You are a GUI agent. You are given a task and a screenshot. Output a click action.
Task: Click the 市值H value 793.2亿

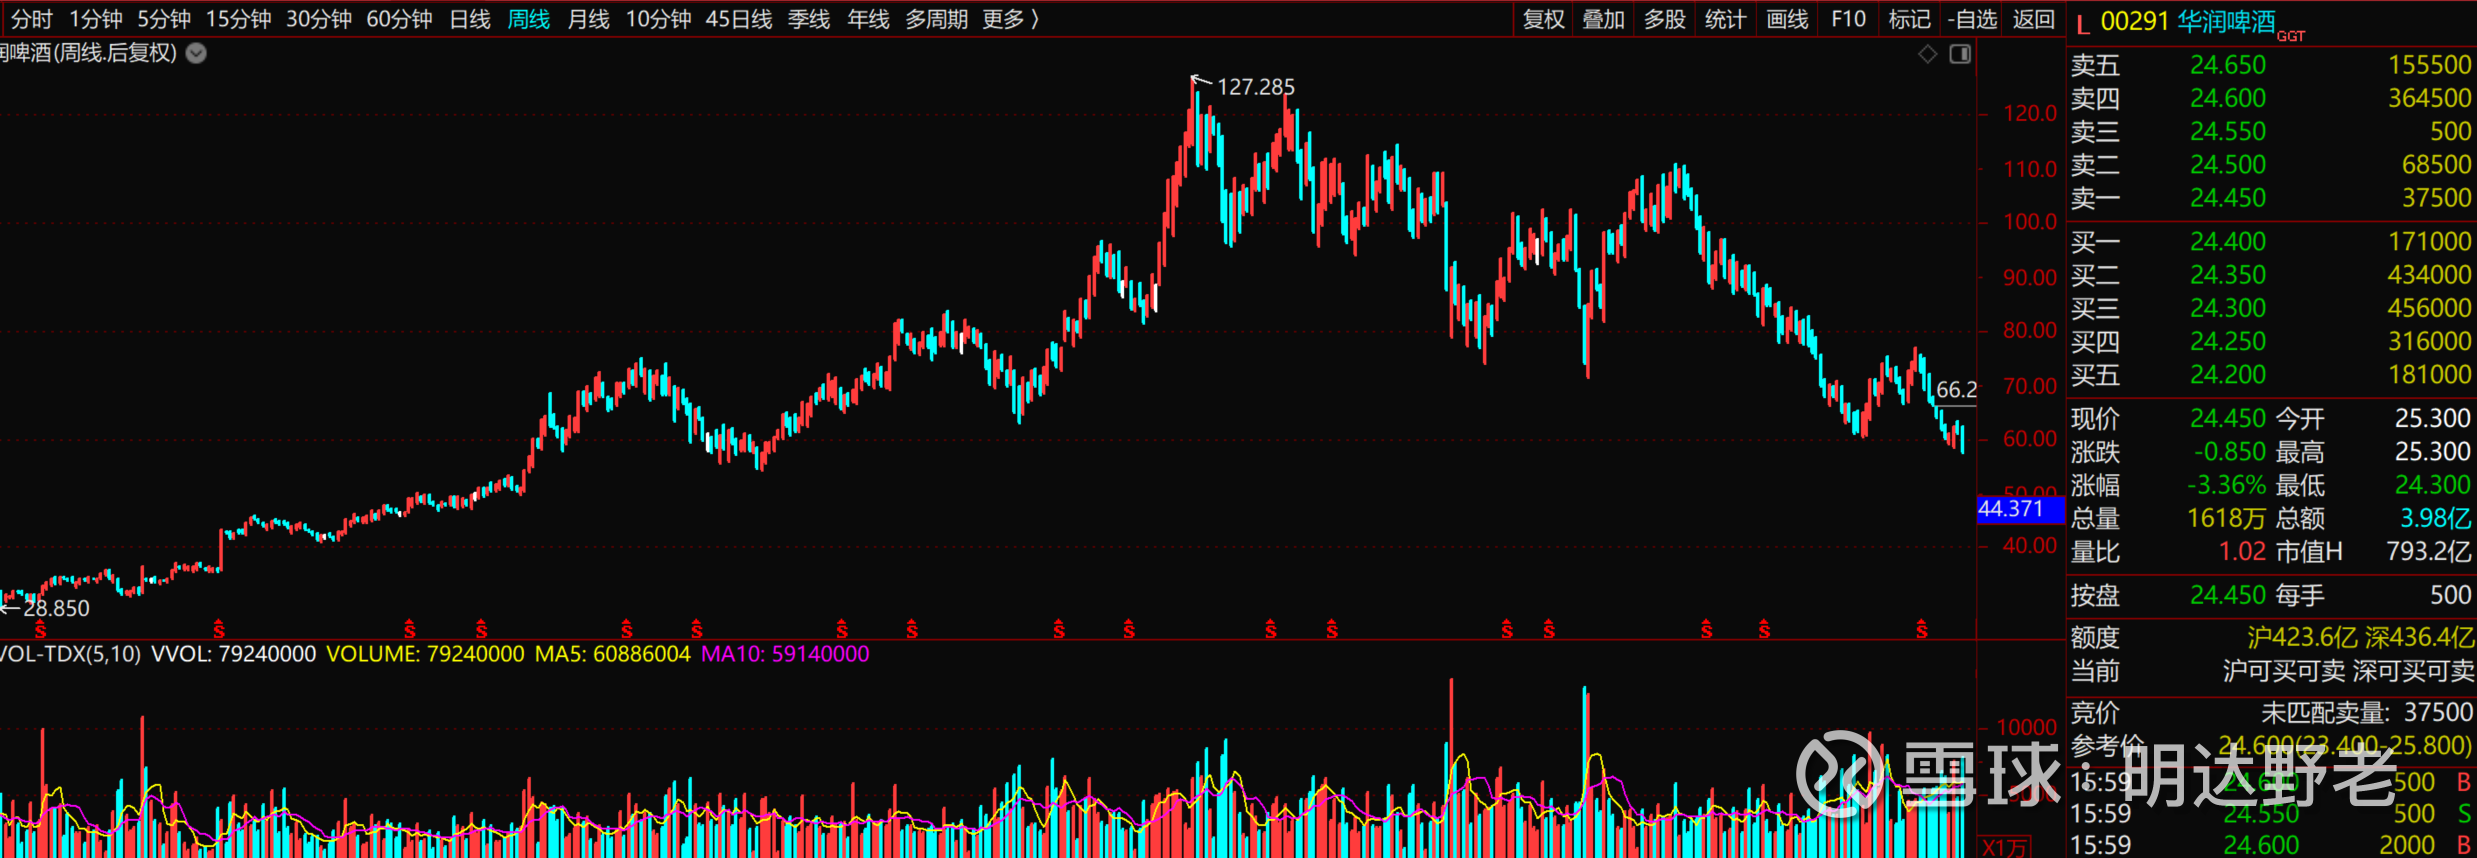click(x=2429, y=551)
